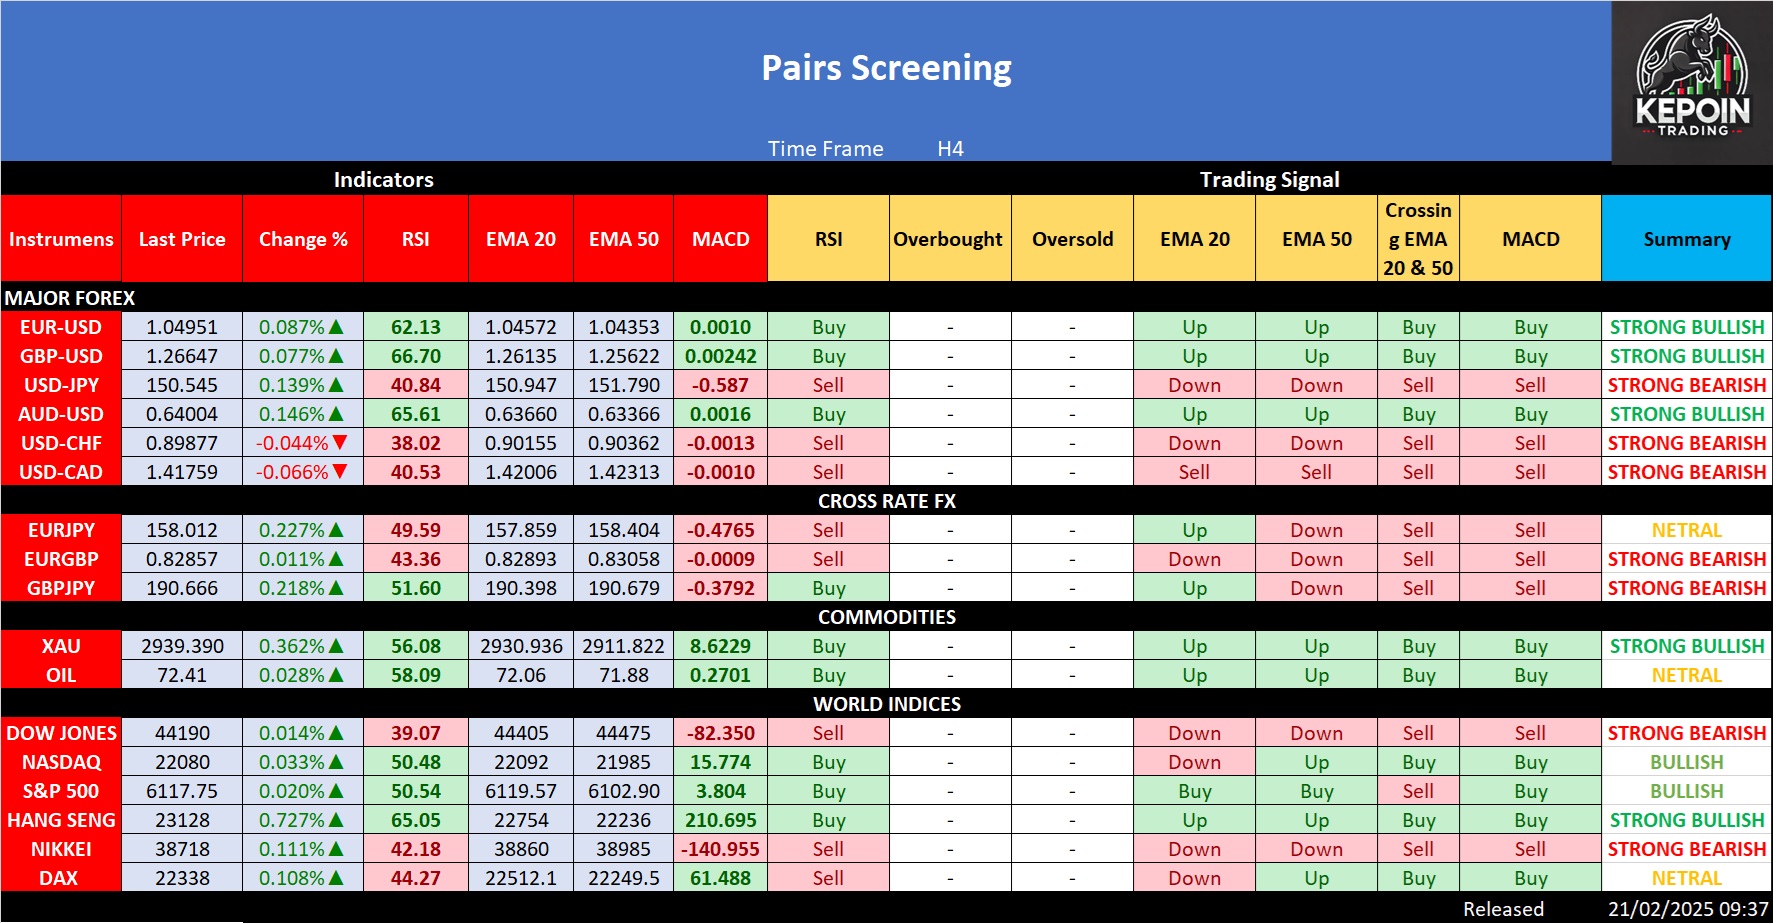1773x923 pixels.
Task: Click the red down arrow in USD-CHF row
Action: pyautogui.click(x=340, y=443)
